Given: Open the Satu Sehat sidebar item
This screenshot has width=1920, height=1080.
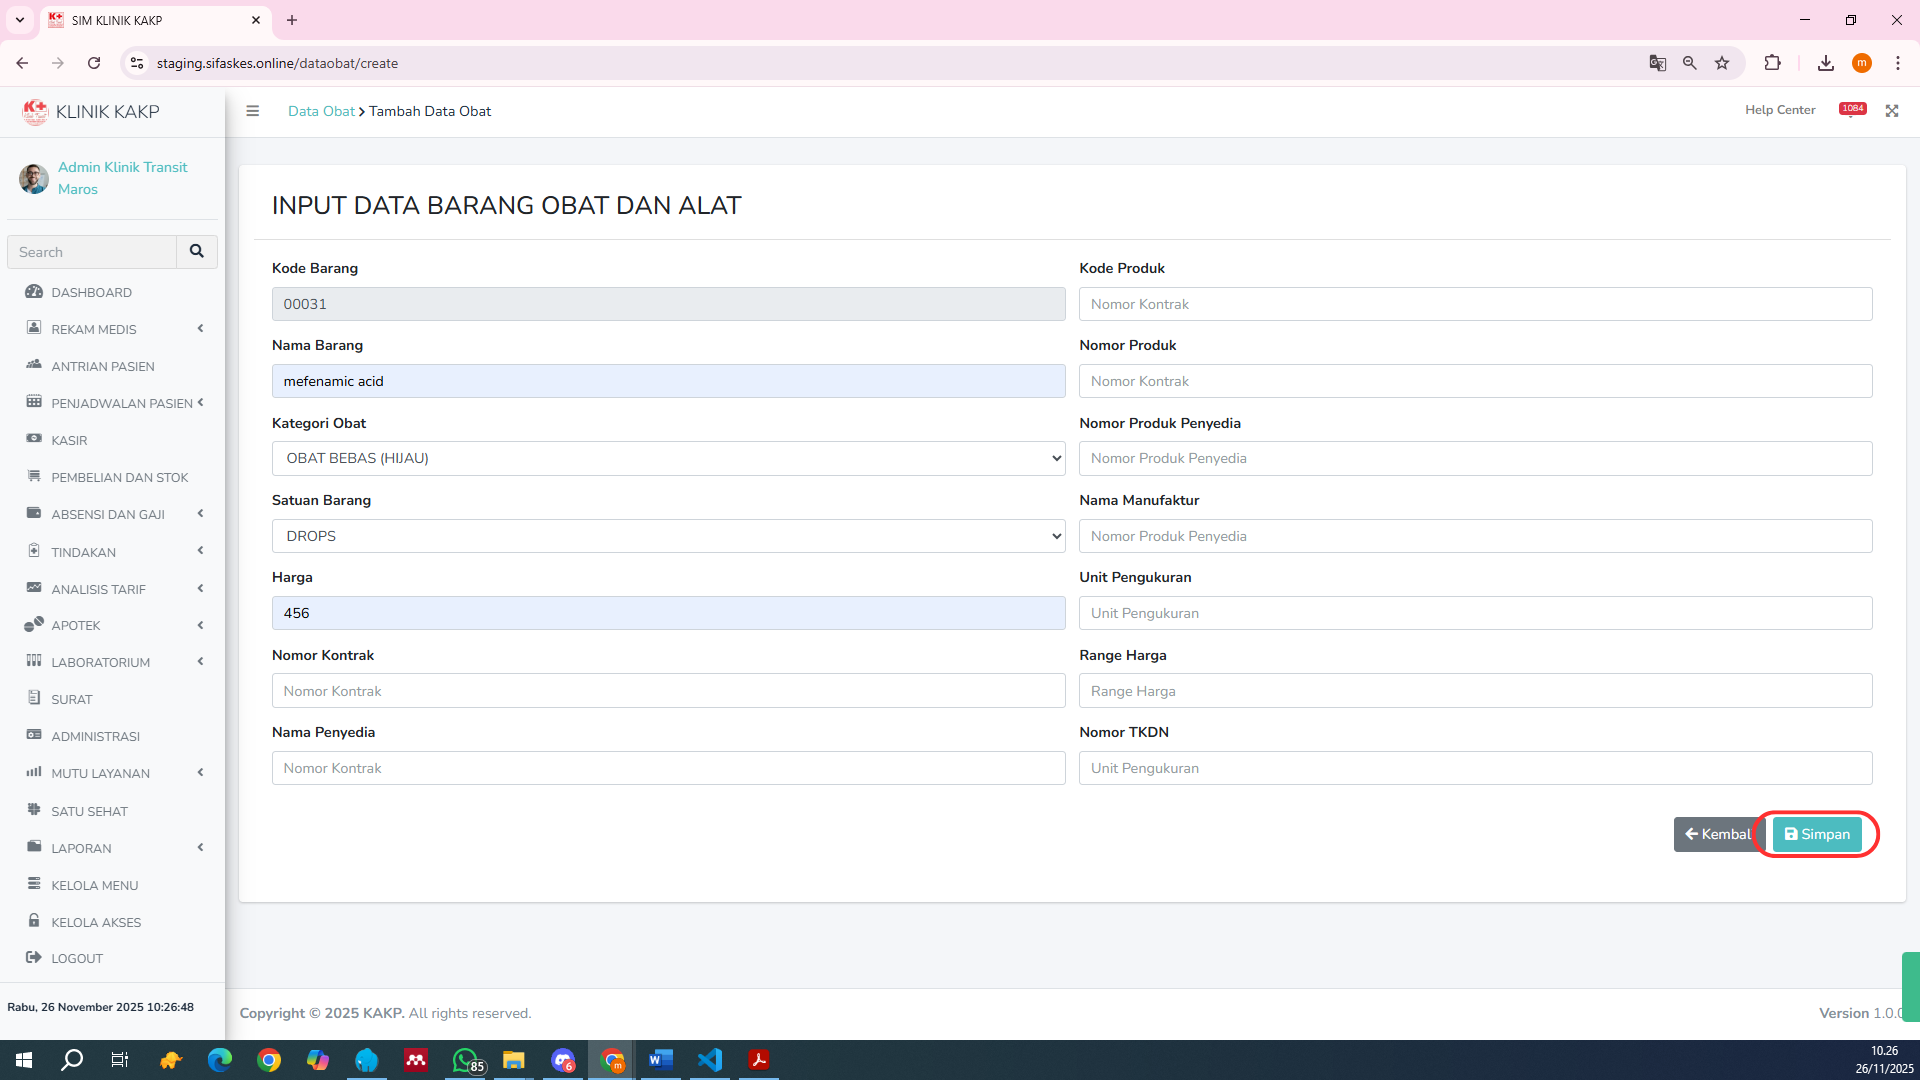Looking at the screenshot, I should coord(89,811).
